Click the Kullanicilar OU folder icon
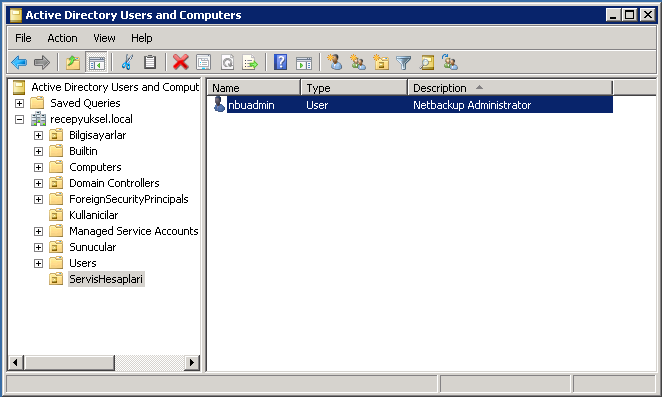 pos(56,215)
